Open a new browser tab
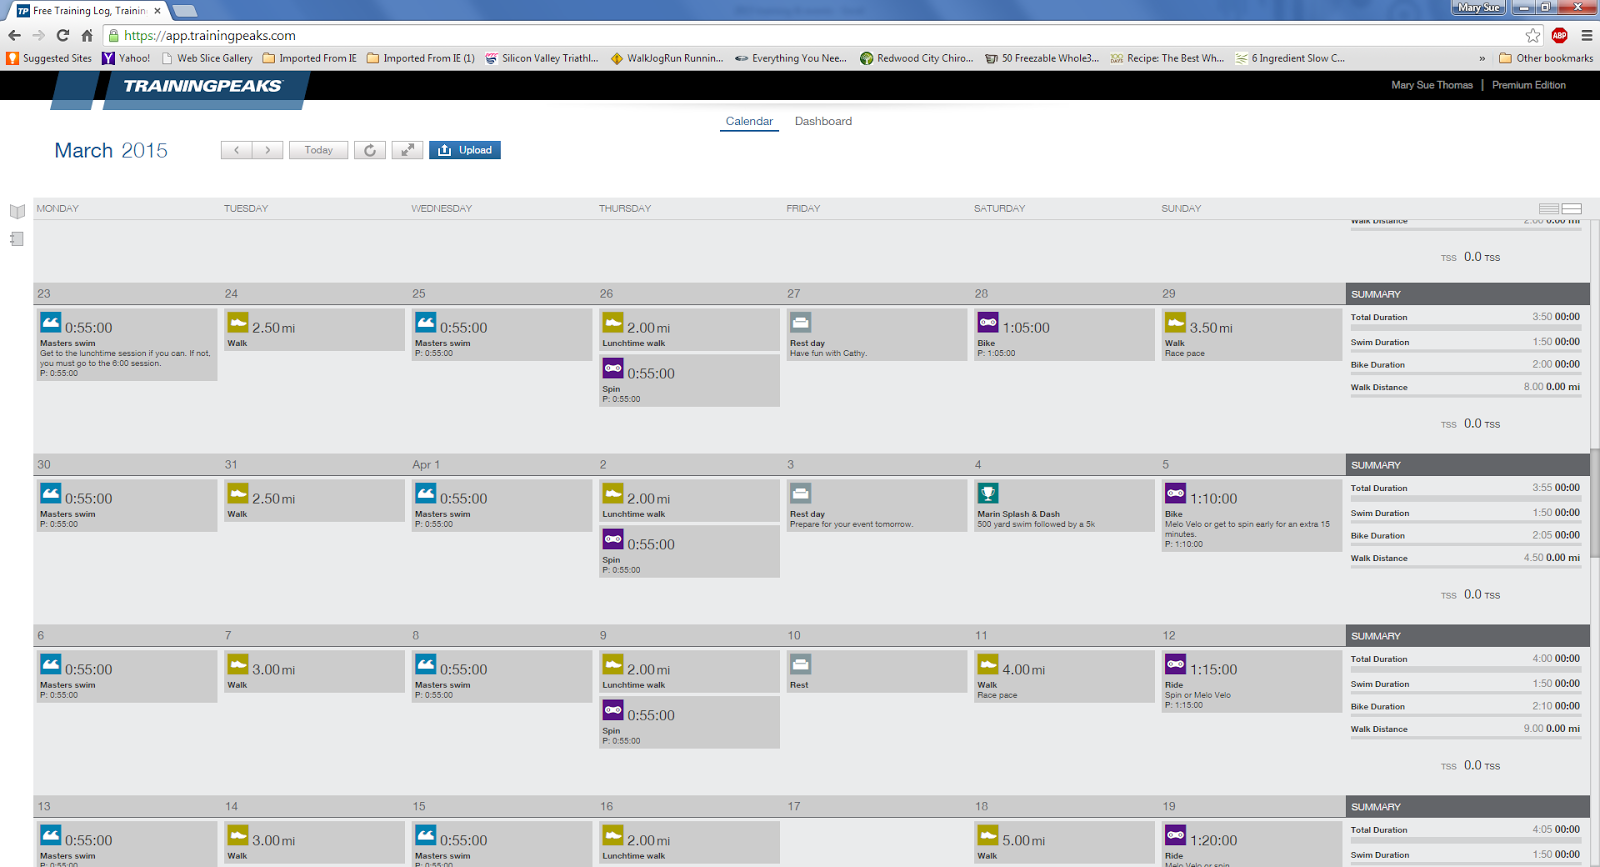 [185, 11]
